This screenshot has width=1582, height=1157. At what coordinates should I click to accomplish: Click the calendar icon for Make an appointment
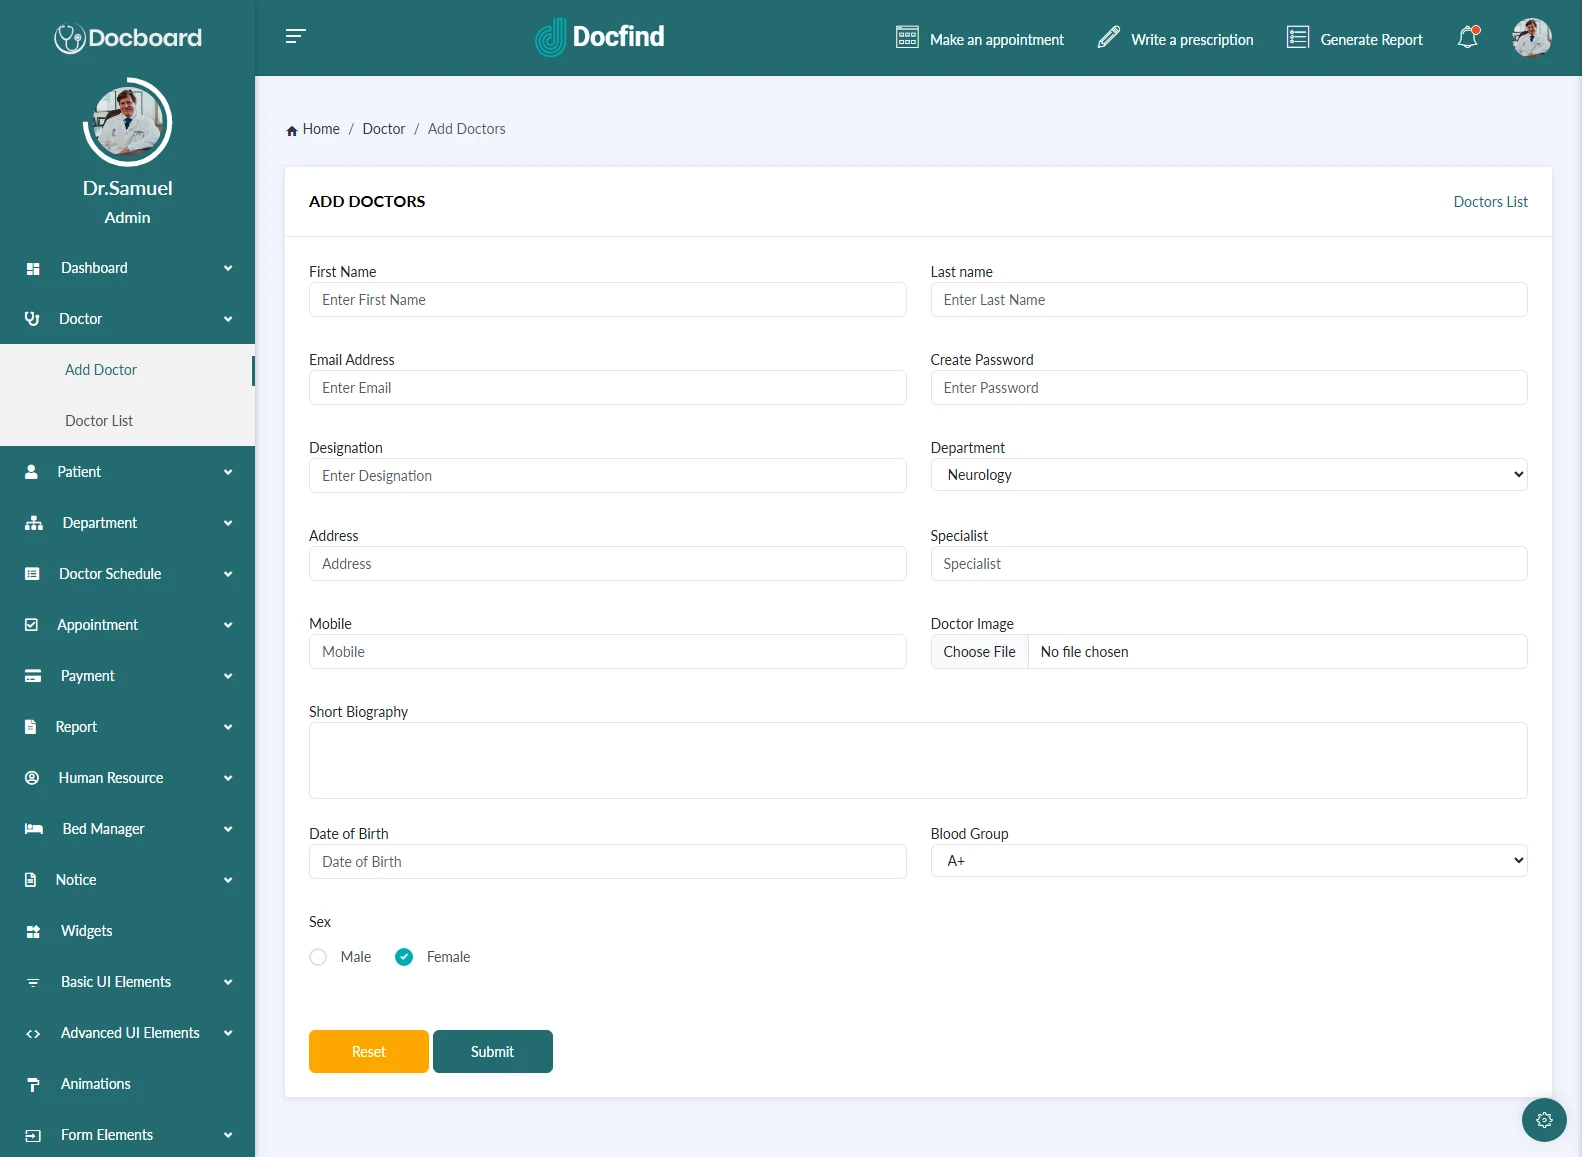coord(907,38)
